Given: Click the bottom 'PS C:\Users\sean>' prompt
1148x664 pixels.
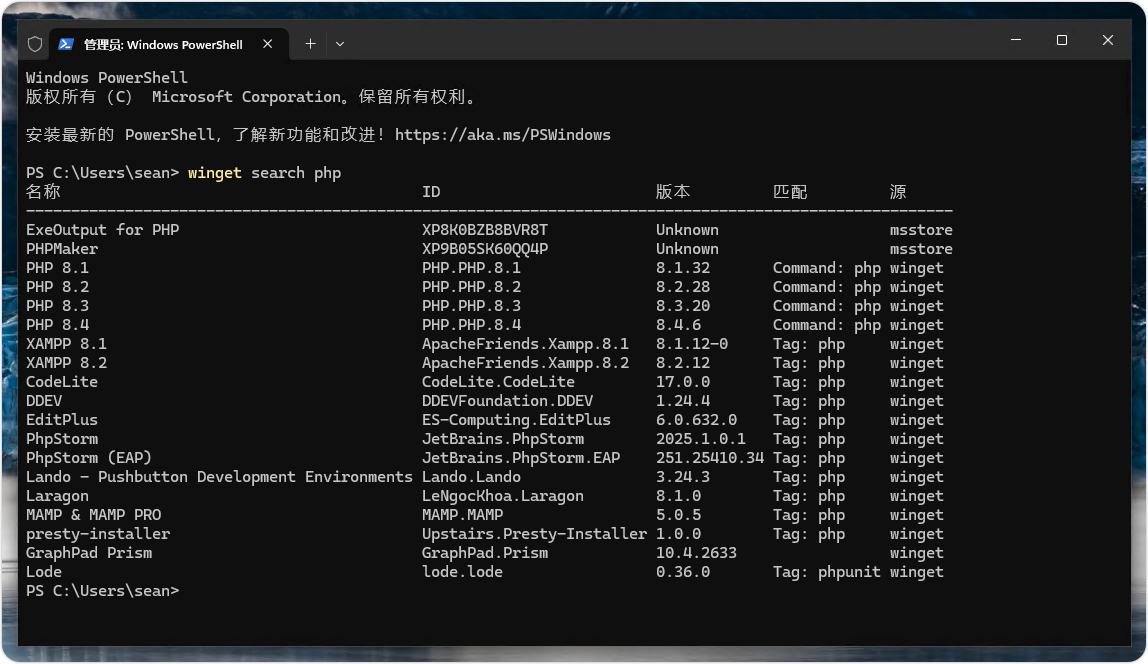Looking at the screenshot, I should click(x=102, y=591).
